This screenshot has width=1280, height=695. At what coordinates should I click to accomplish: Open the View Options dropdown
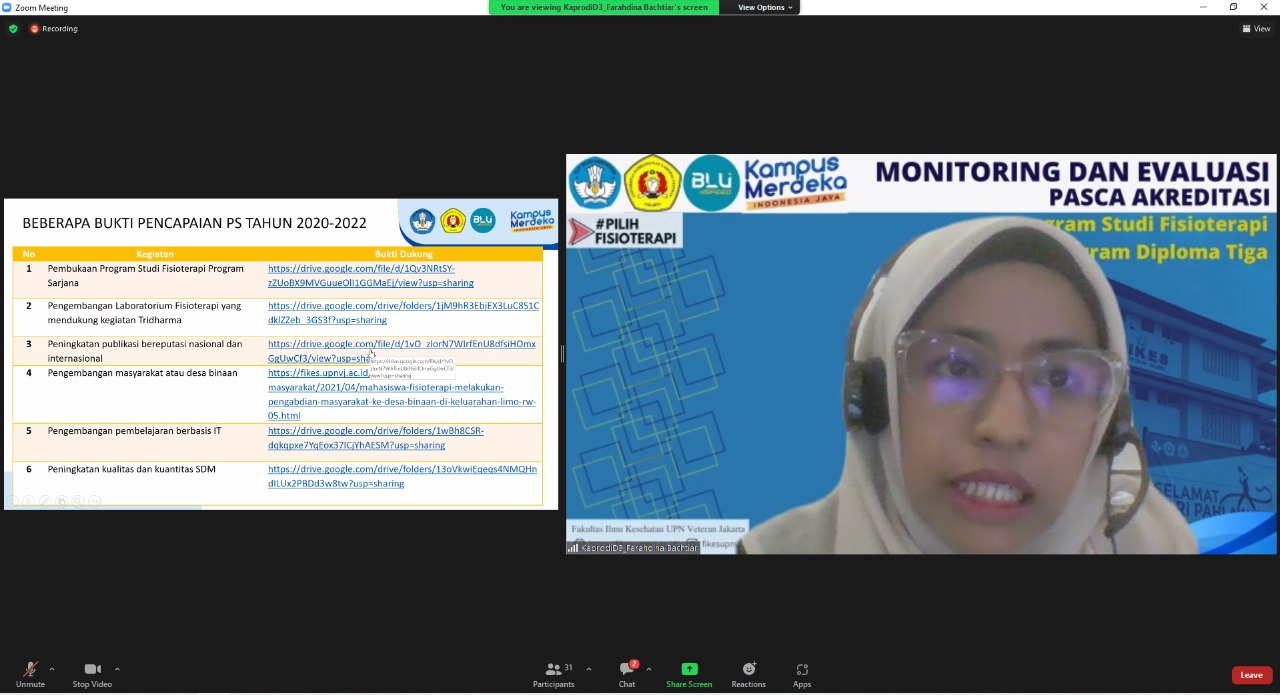click(x=765, y=7)
